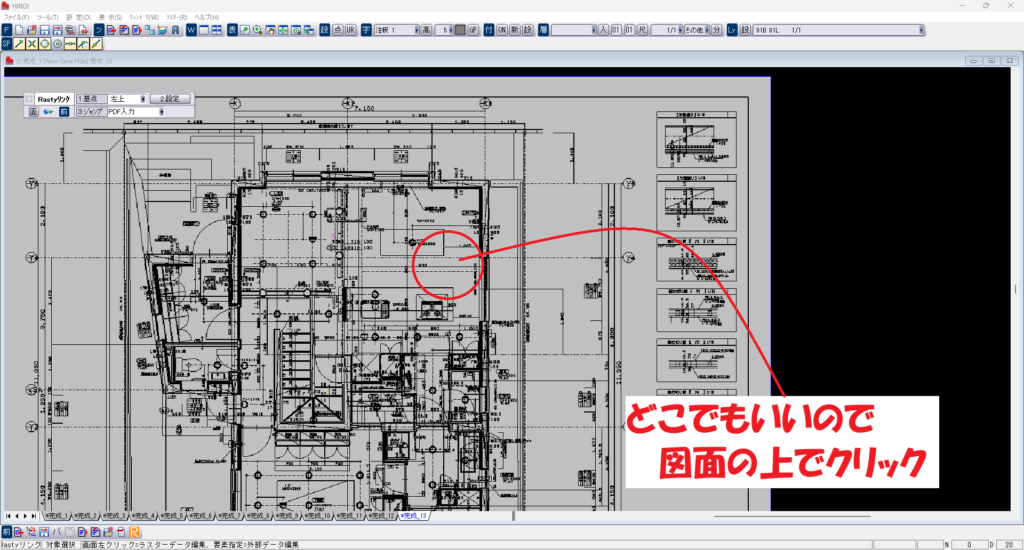The height and width of the screenshot is (550, 1024).
Task: Switch to the 完成_12 sheet tab
Action: (383, 515)
